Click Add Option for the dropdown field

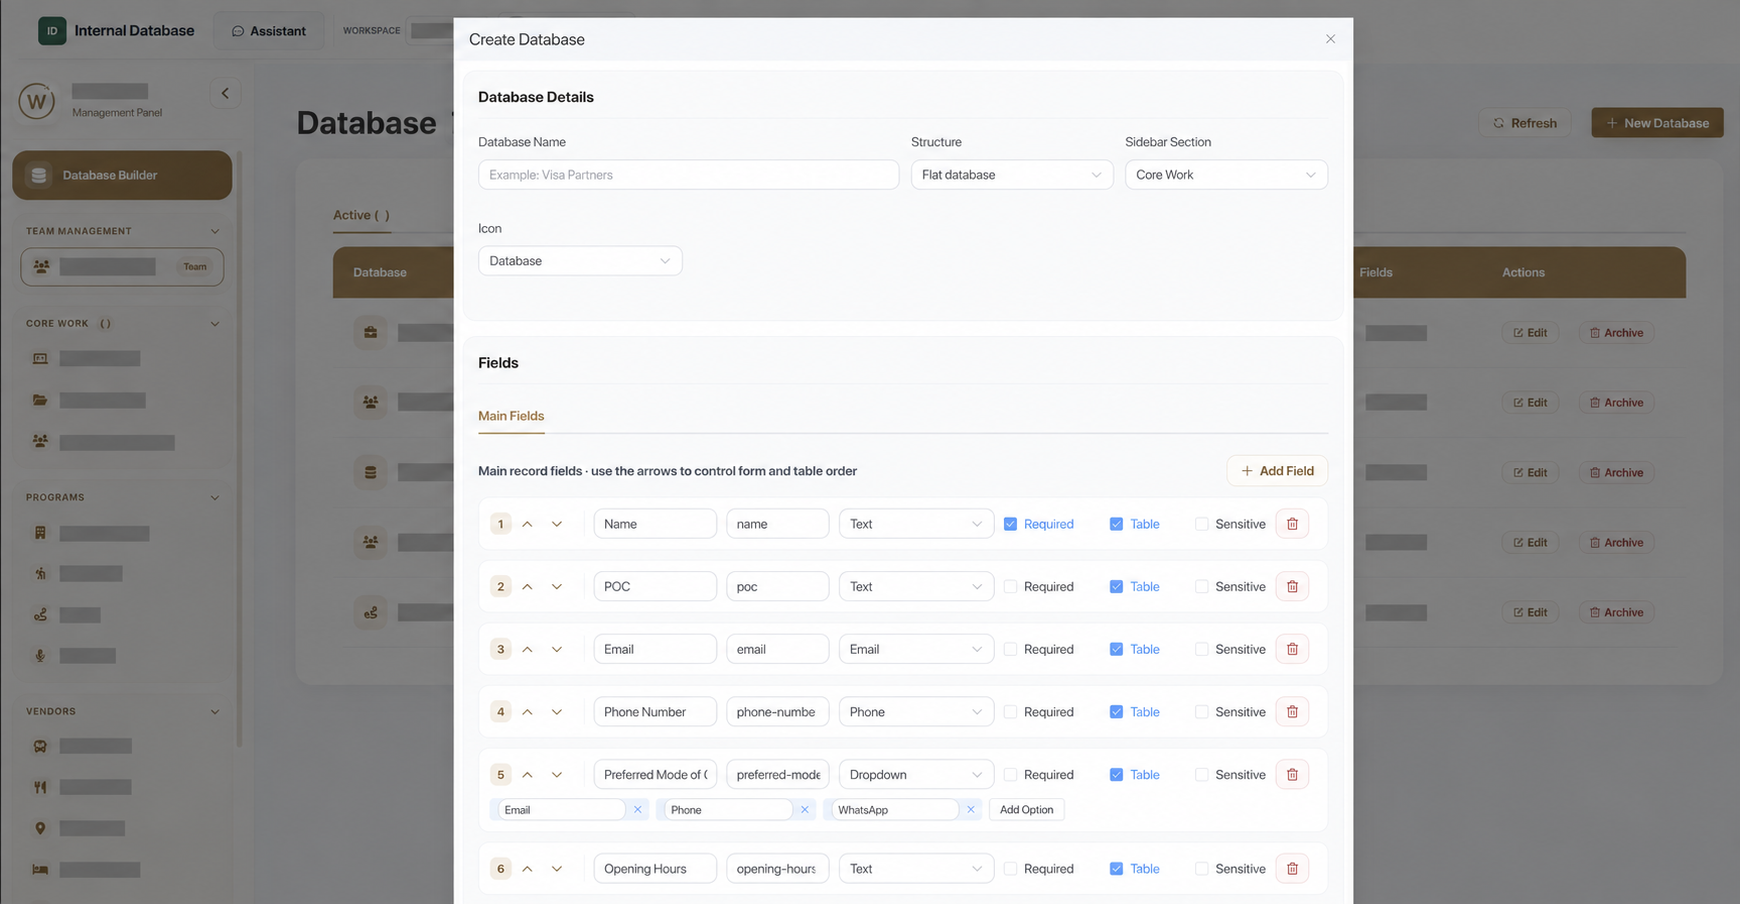[1026, 810]
